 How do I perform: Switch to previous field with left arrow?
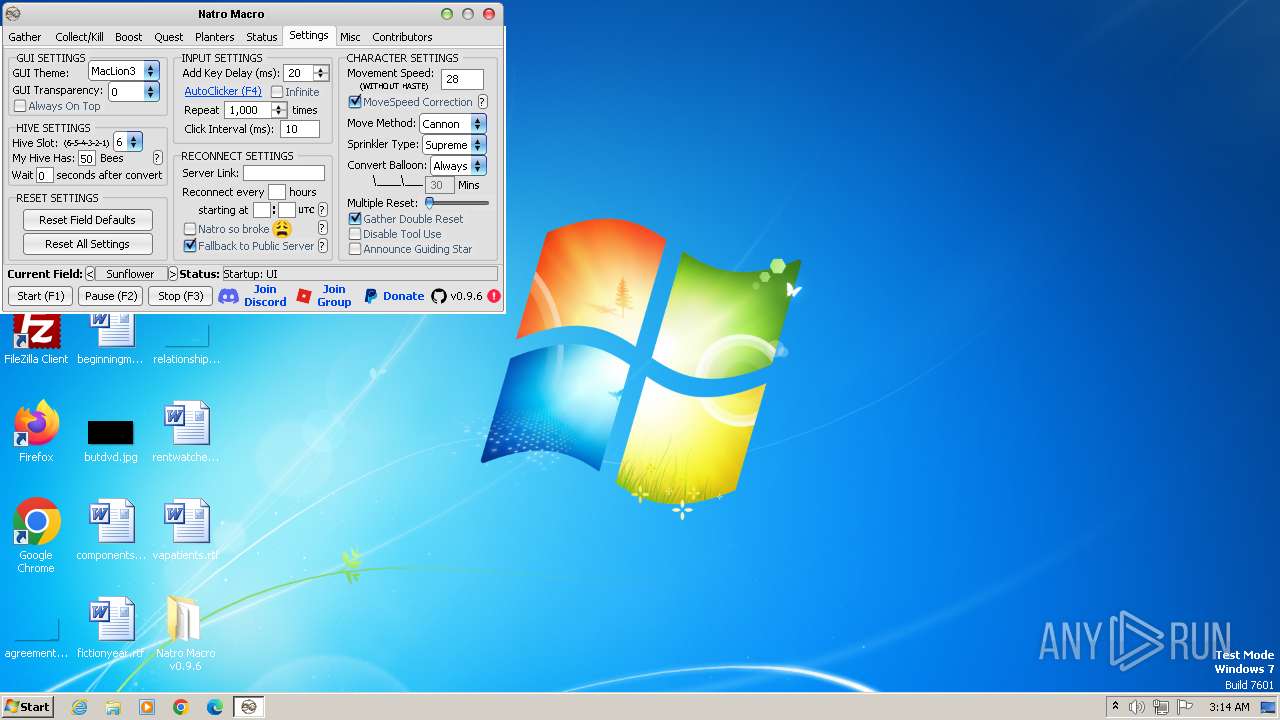coord(90,274)
